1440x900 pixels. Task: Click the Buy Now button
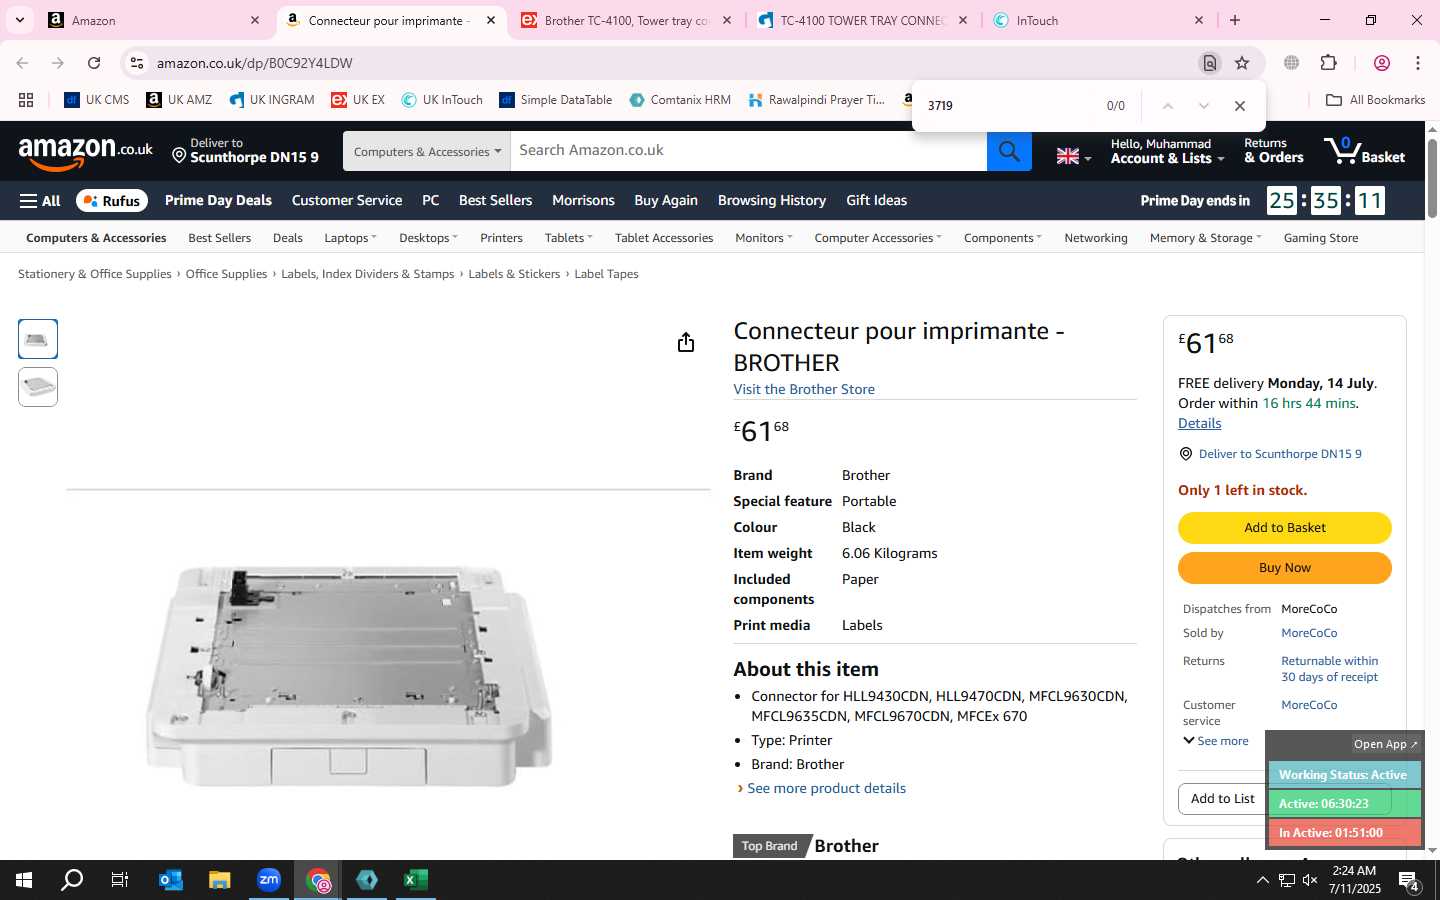1285,568
